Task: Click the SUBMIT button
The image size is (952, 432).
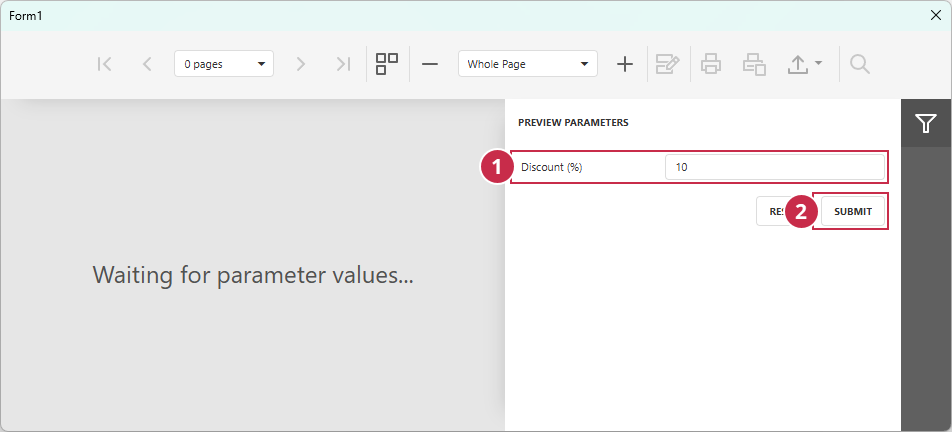Action: click(852, 211)
